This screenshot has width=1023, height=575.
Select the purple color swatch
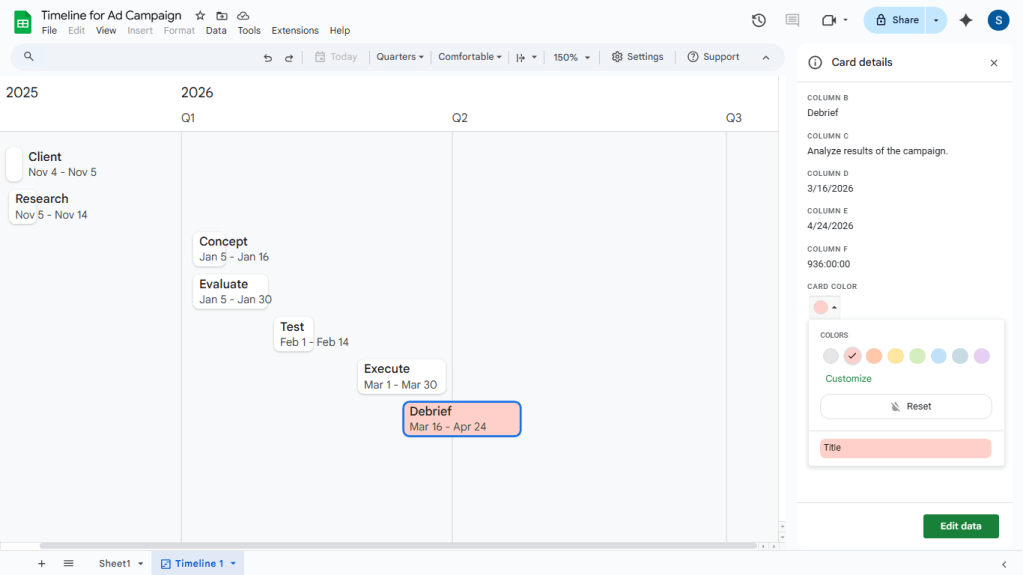click(x=982, y=356)
